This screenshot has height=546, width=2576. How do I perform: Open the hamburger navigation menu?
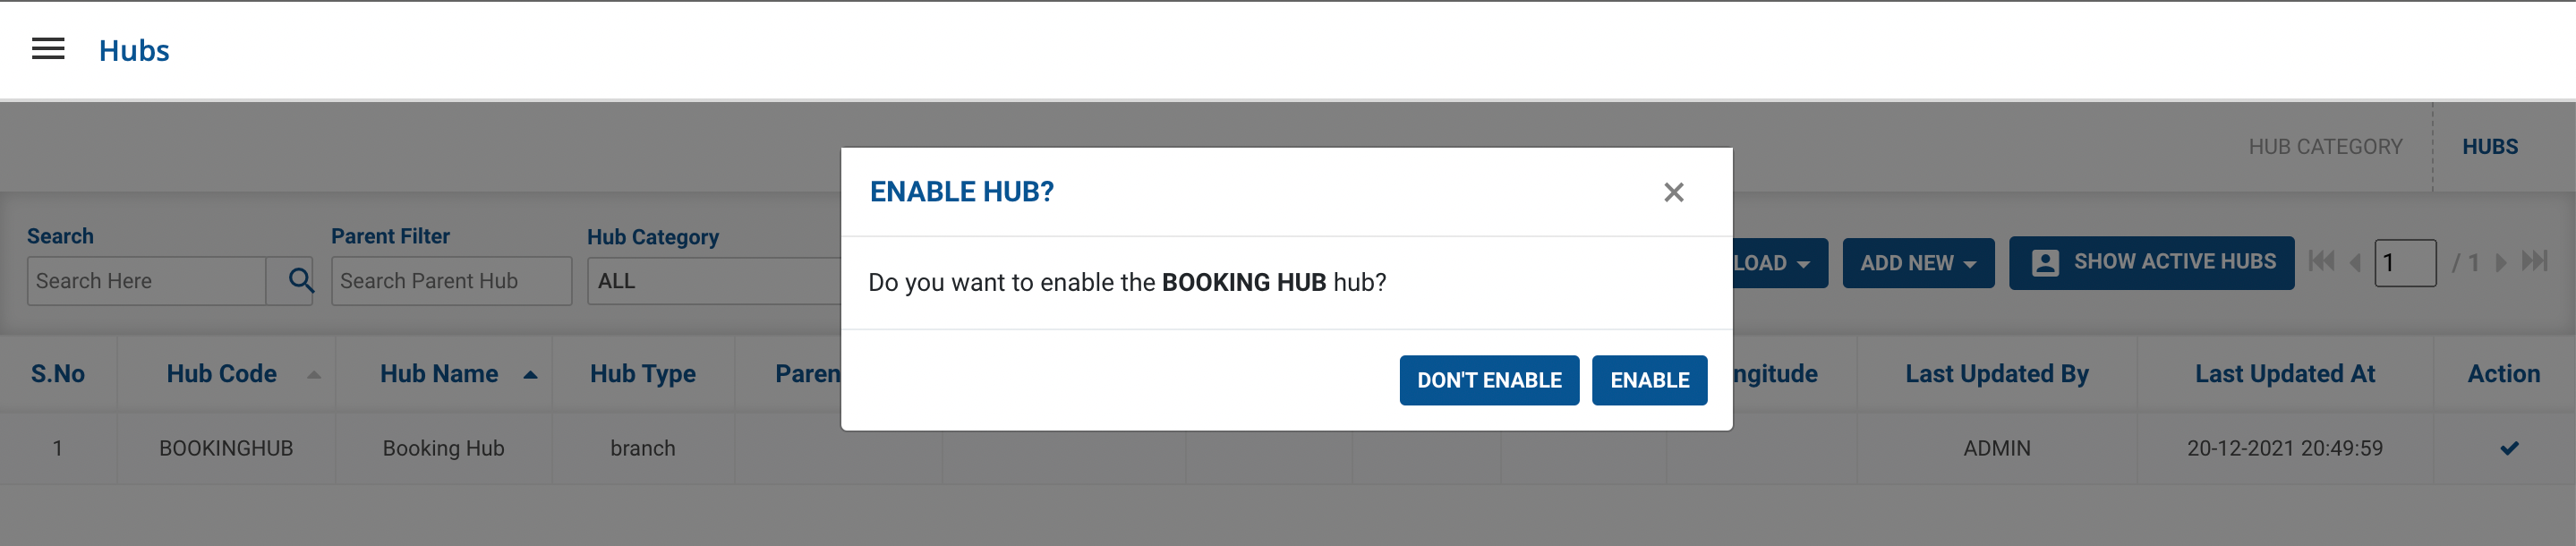48,49
